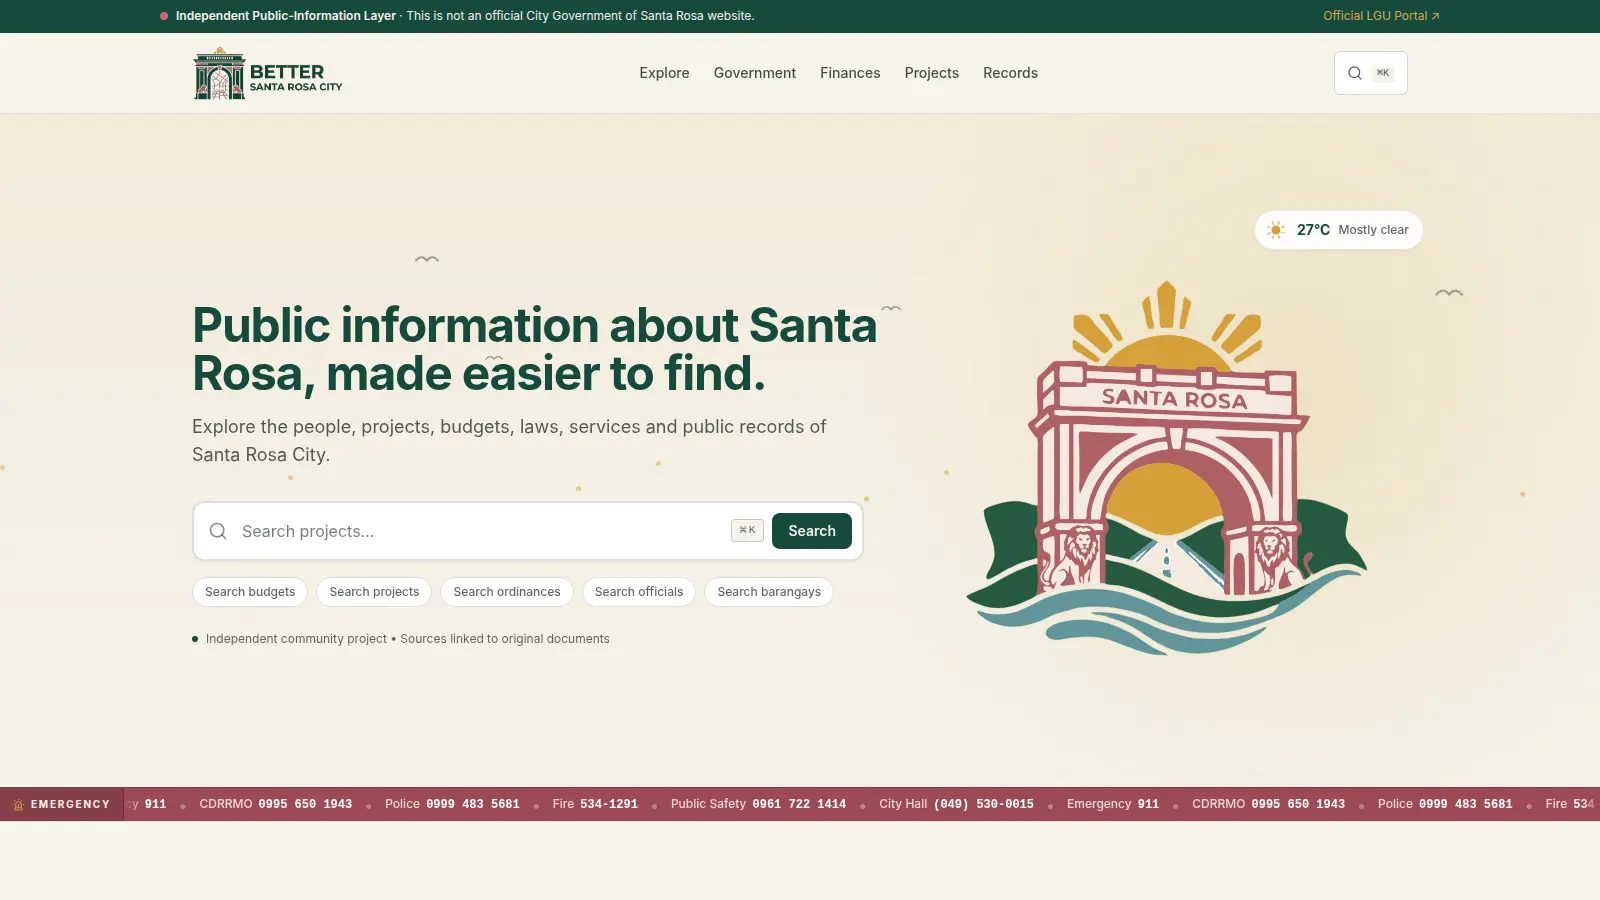Click the magnifier icon in header search box
The image size is (1600, 900).
[x=1355, y=73]
